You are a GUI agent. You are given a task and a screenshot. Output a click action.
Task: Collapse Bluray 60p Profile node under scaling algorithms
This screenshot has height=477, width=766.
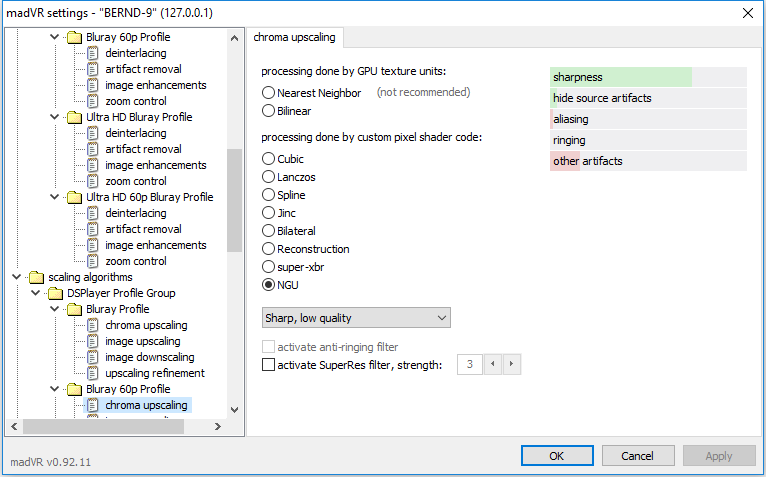click(x=55, y=389)
